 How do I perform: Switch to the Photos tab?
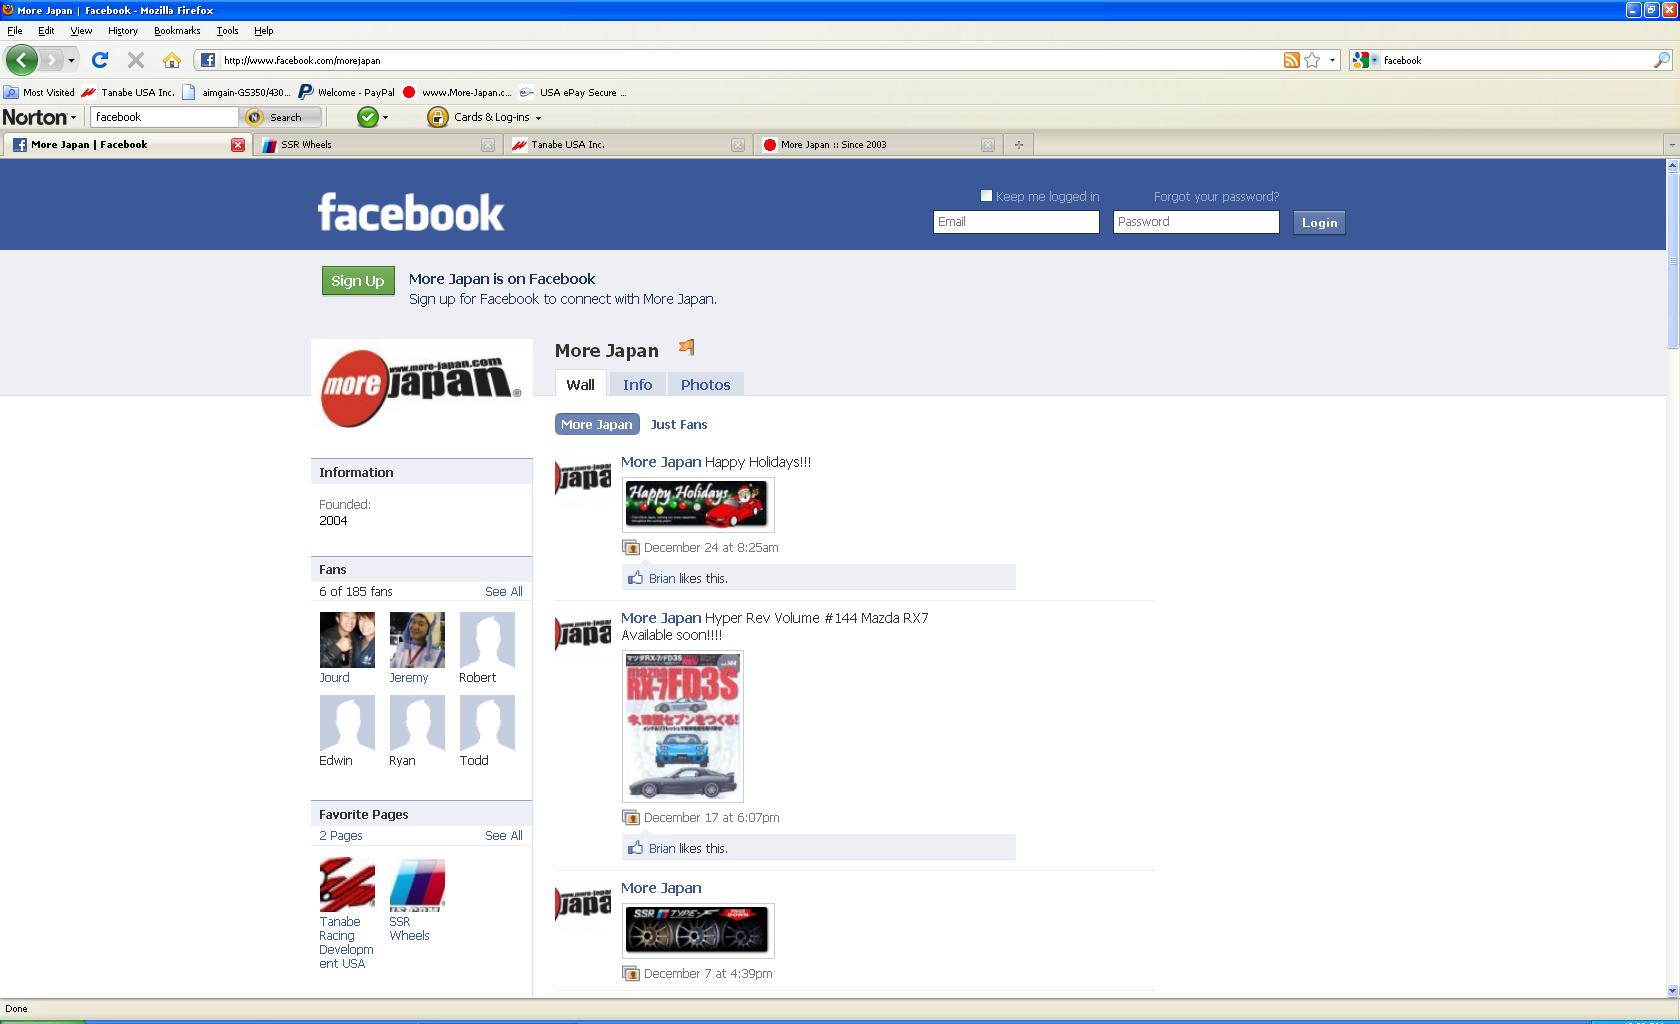click(705, 385)
